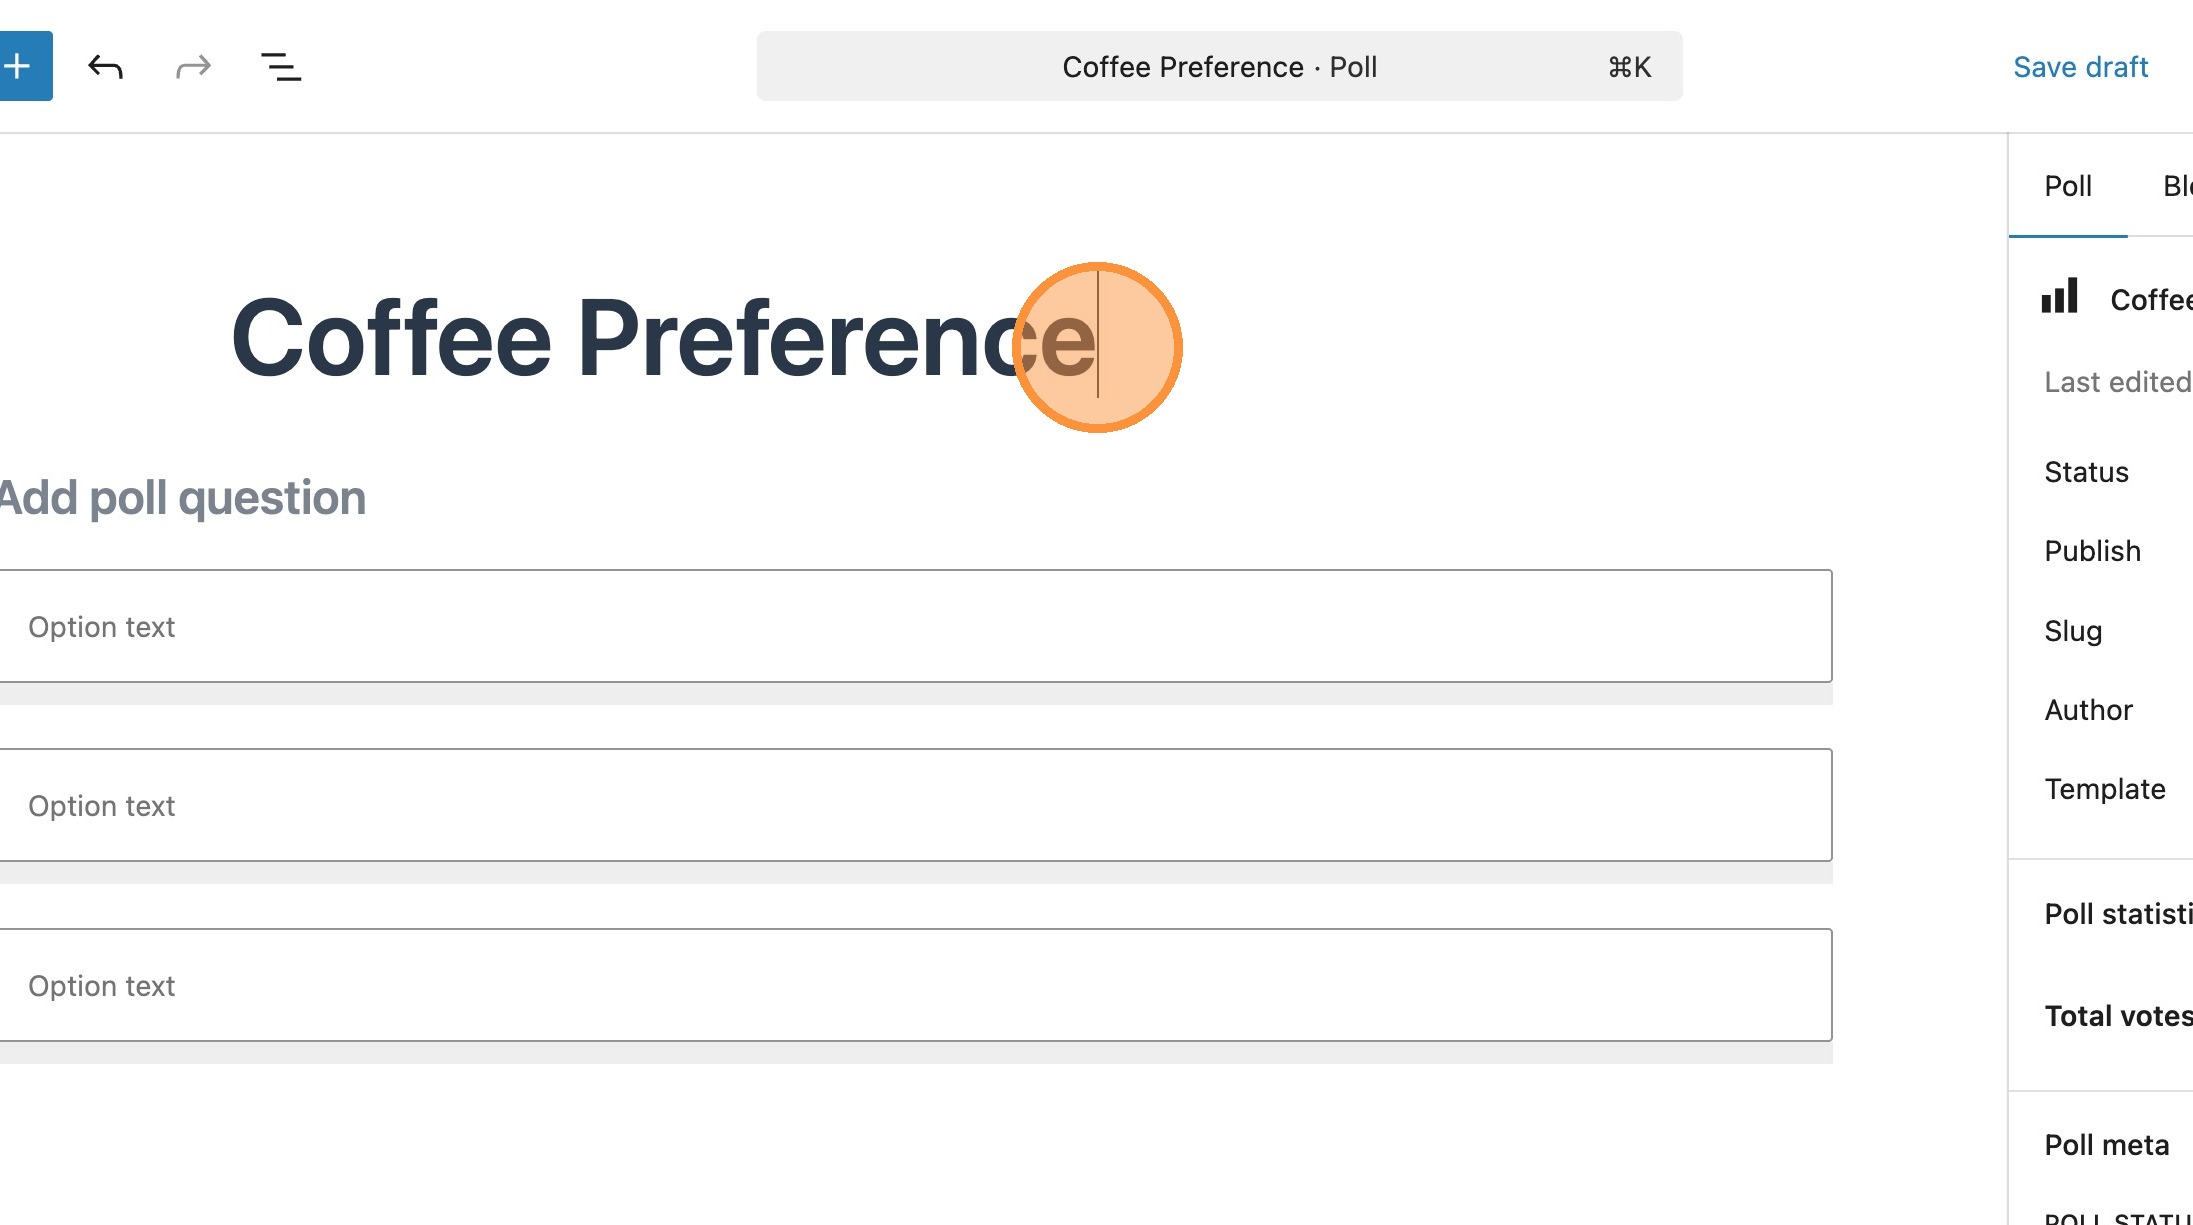Click the Status row in the sidebar
This screenshot has height=1225, width=2193.
click(2087, 472)
